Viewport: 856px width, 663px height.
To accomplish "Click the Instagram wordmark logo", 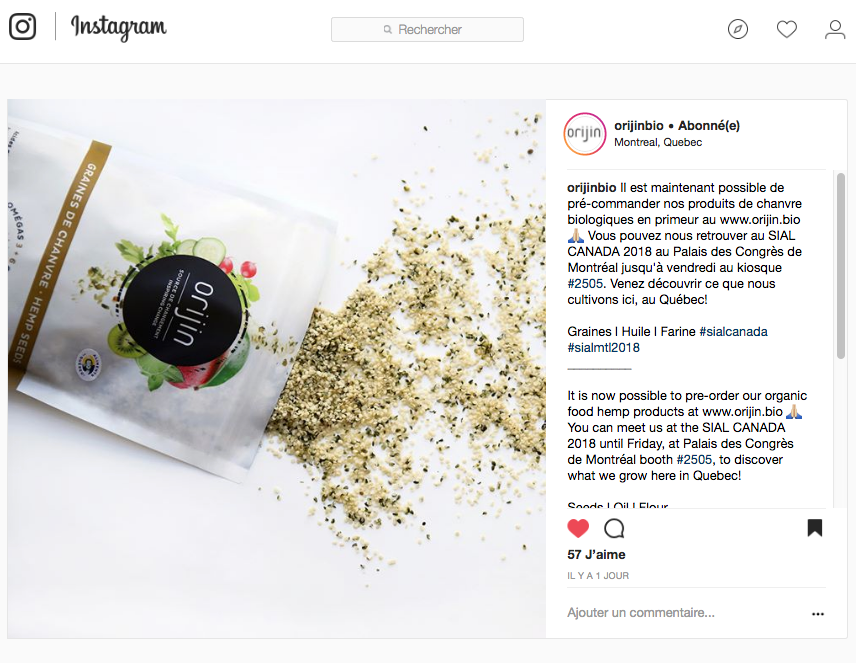I will 118,27.
